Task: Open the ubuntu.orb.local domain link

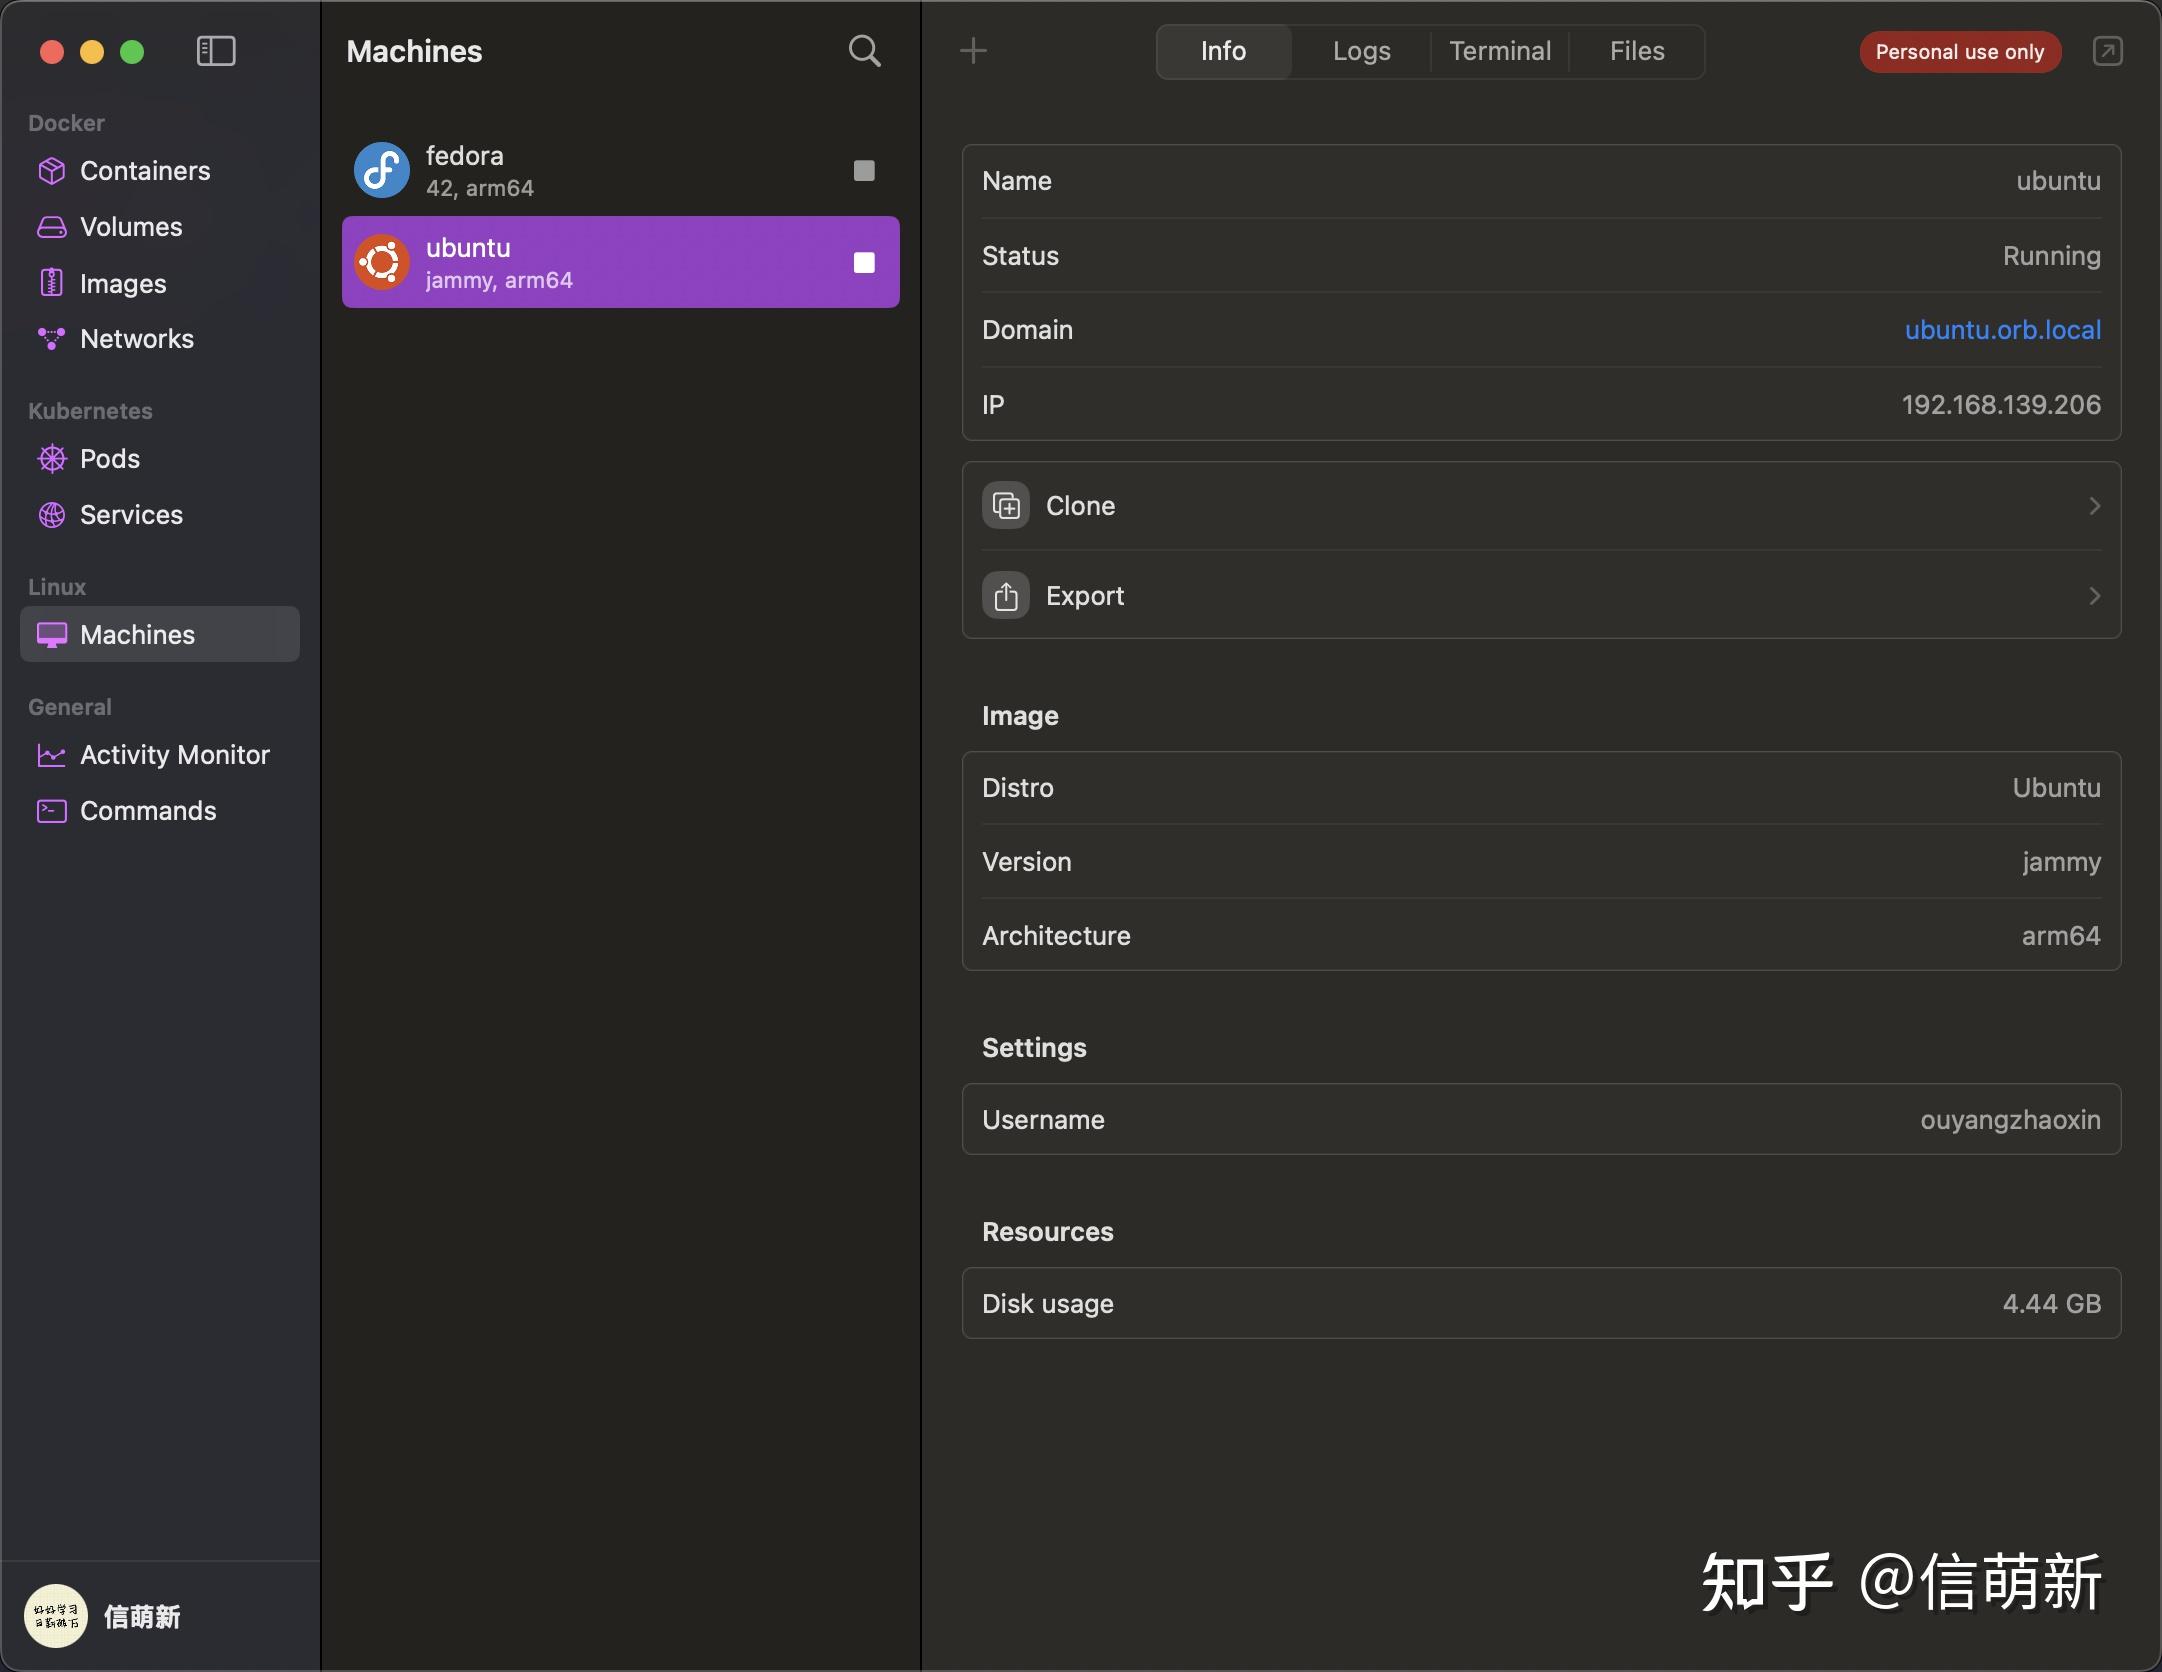Action: (2002, 330)
